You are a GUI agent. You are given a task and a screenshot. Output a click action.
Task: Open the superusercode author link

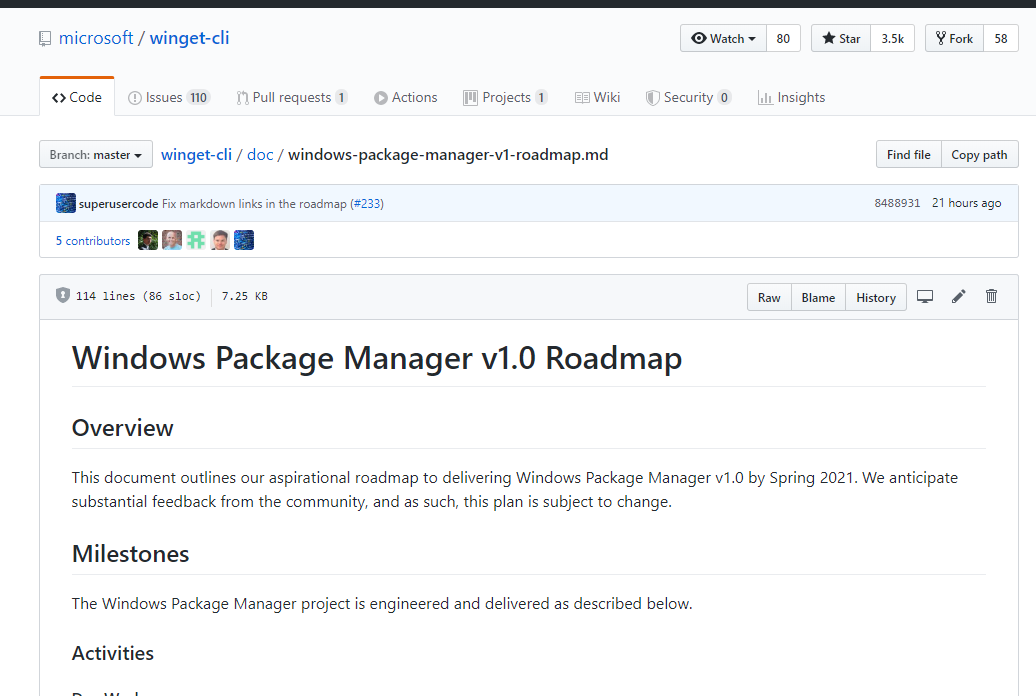pyautogui.click(x=118, y=204)
